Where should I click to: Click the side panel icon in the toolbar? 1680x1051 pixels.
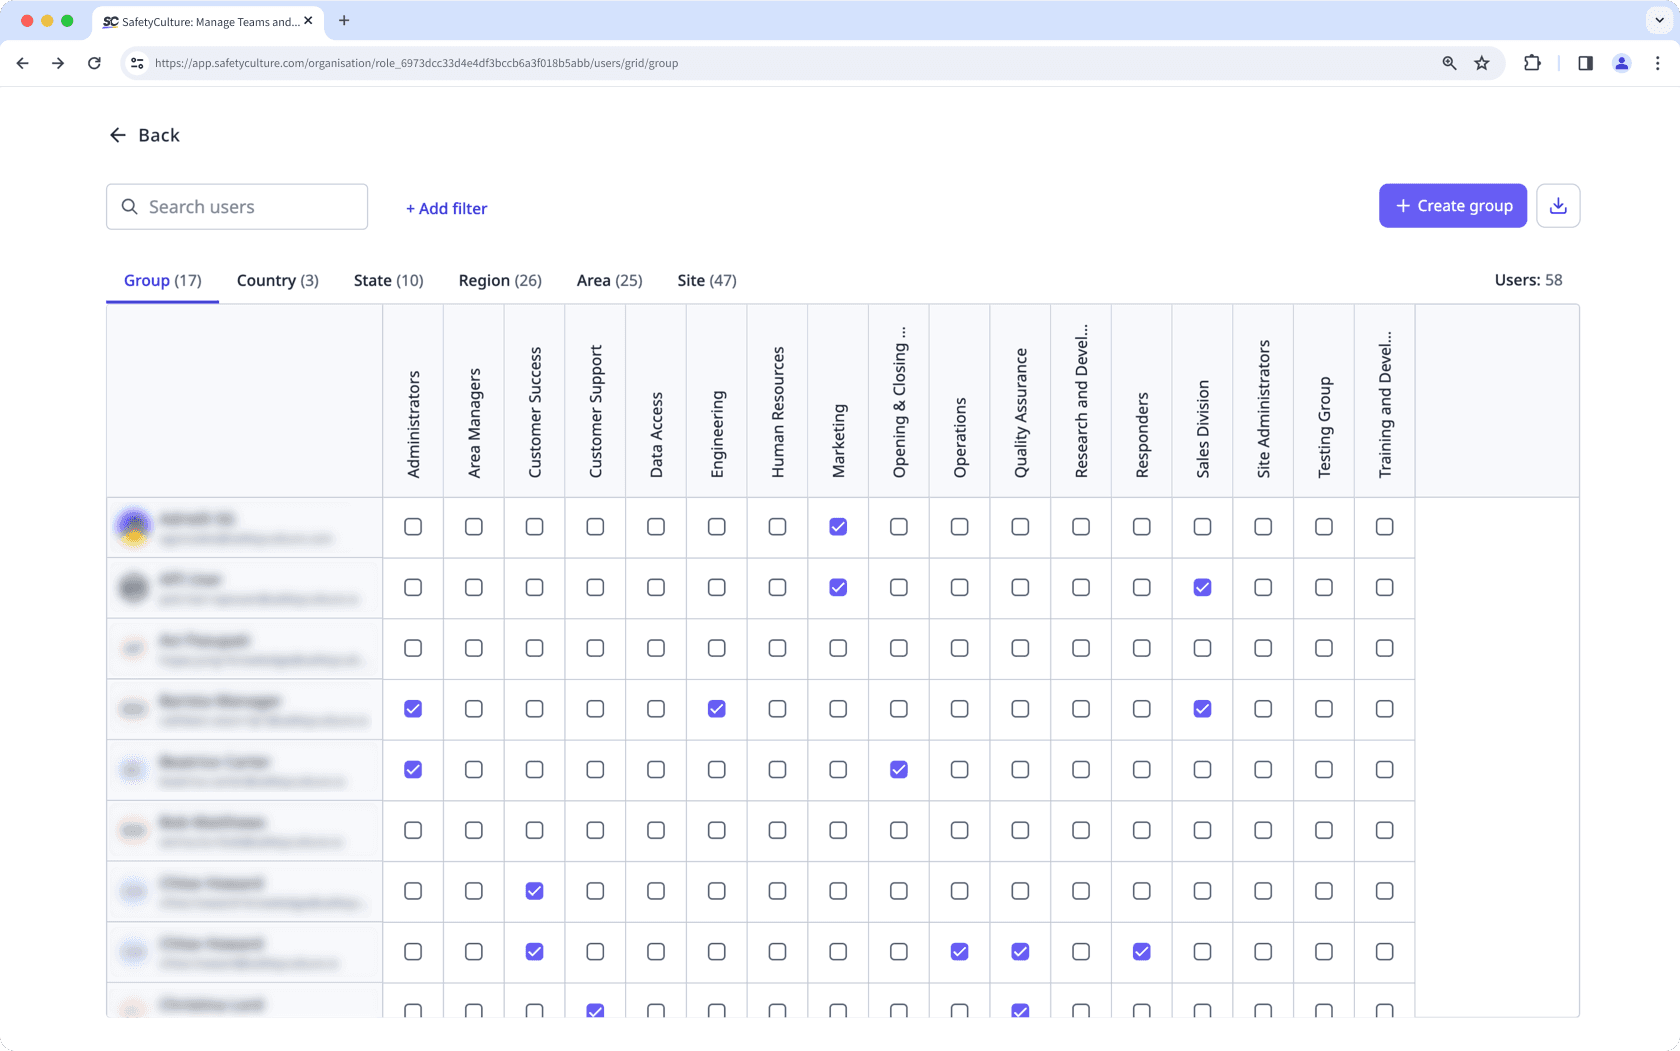[x=1584, y=62]
